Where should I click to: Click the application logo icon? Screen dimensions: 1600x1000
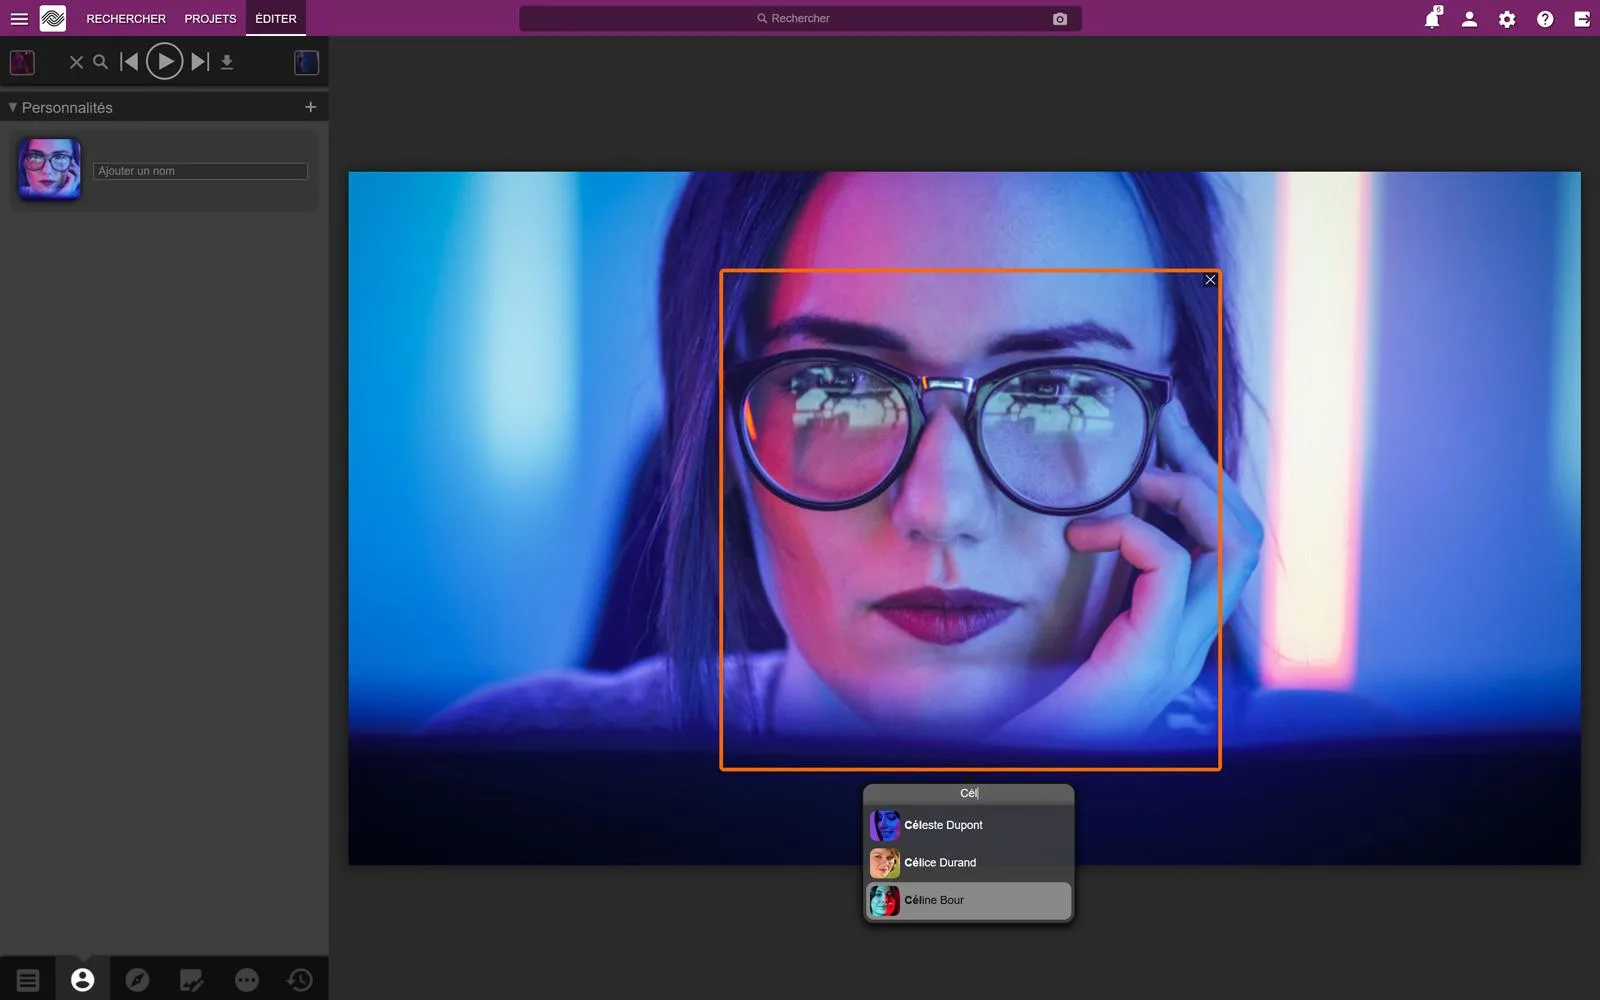click(x=53, y=18)
